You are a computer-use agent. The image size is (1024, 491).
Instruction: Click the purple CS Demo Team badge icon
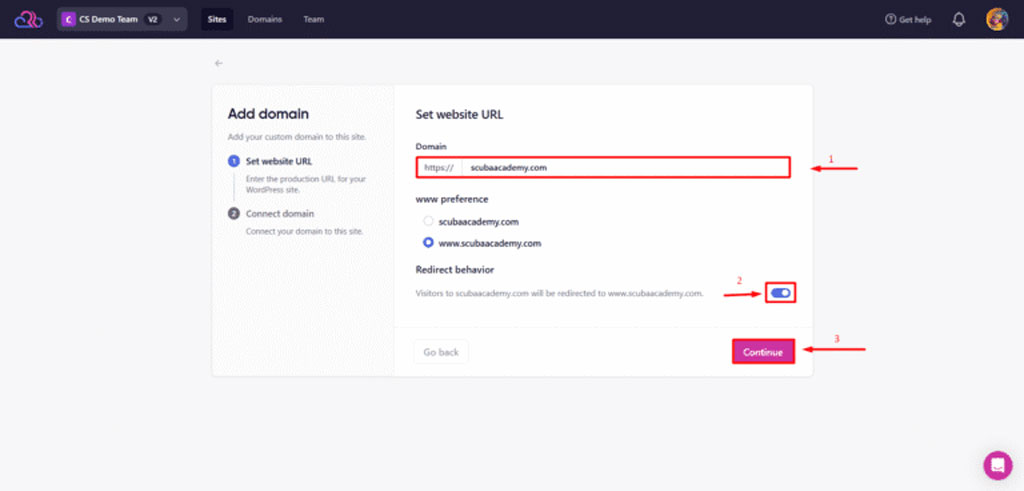(69, 20)
